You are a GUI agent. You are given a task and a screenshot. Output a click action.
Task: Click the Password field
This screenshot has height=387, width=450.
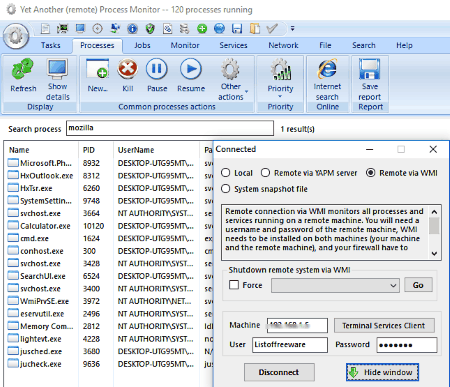pyautogui.click(x=407, y=345)
